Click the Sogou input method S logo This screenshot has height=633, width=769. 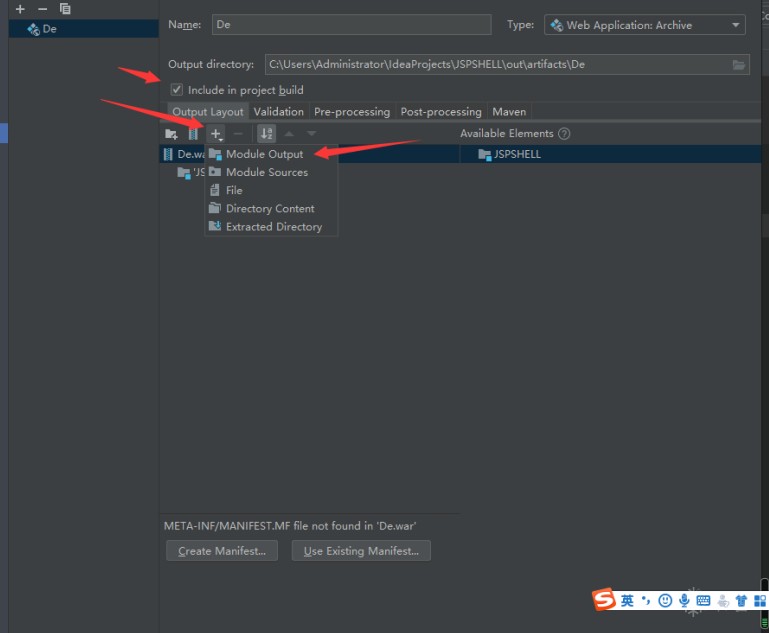point(604,599)
